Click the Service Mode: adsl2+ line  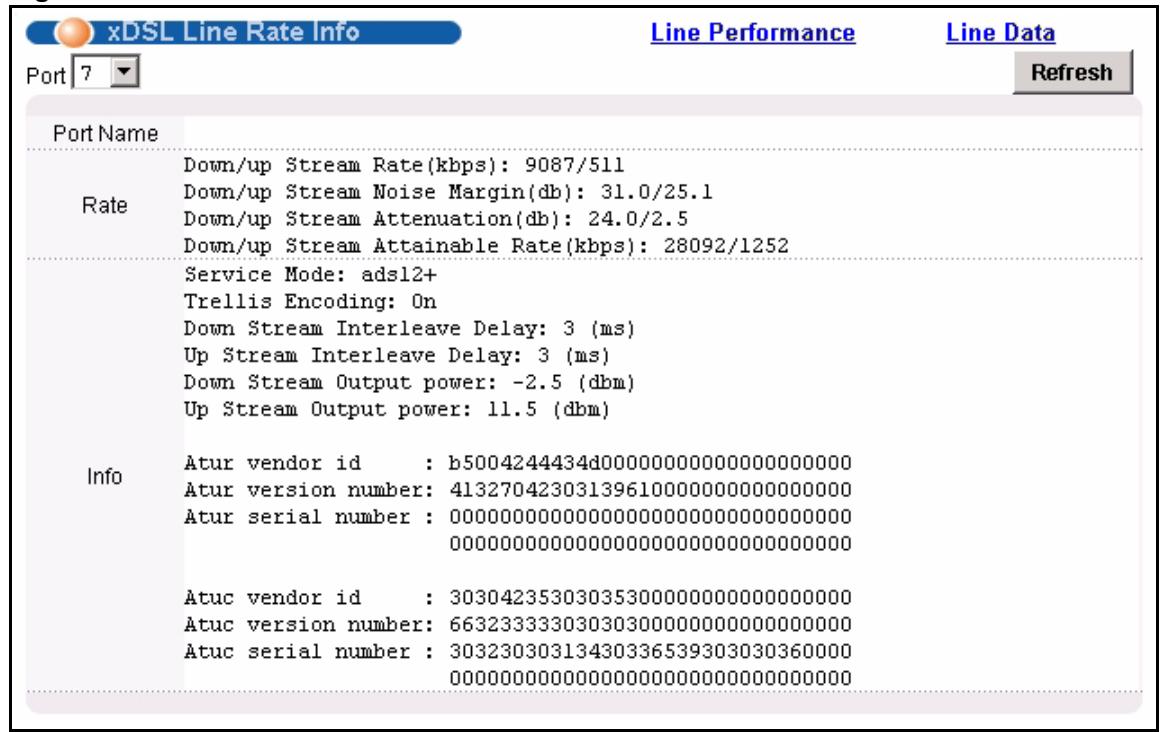[x=311, y=275]
